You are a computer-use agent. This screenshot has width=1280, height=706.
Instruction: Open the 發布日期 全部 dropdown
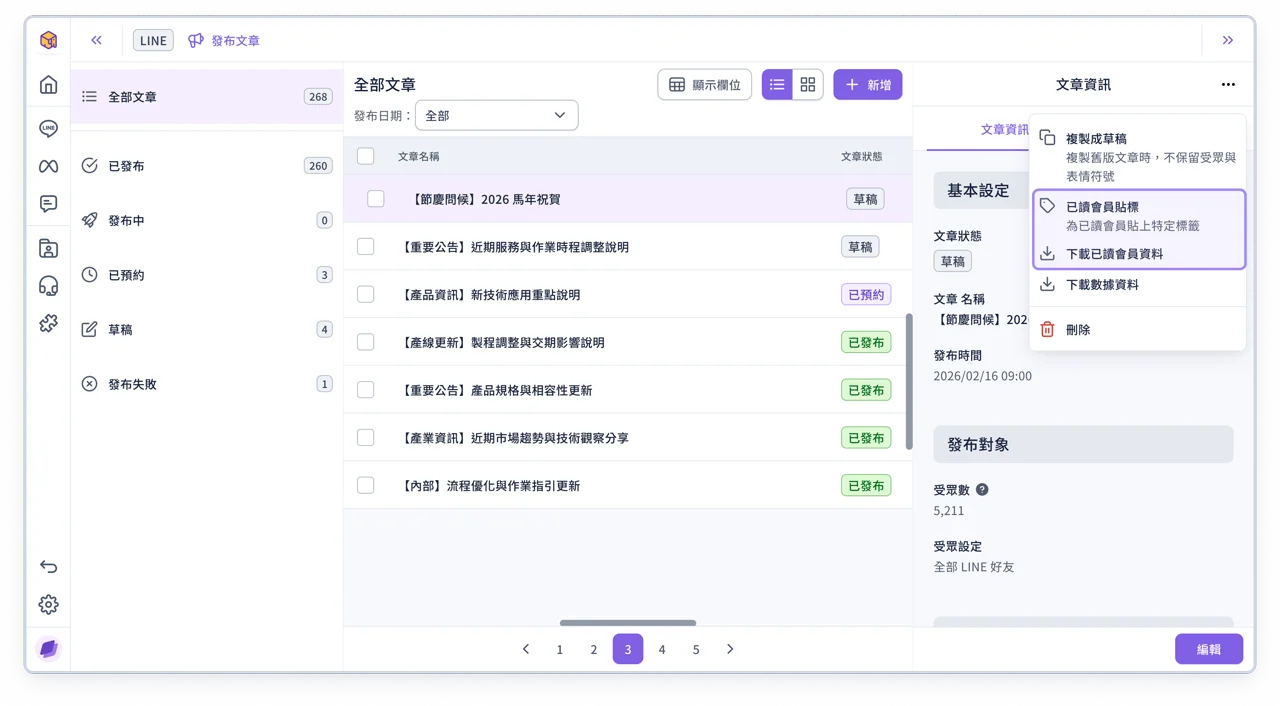pos(497,115)
